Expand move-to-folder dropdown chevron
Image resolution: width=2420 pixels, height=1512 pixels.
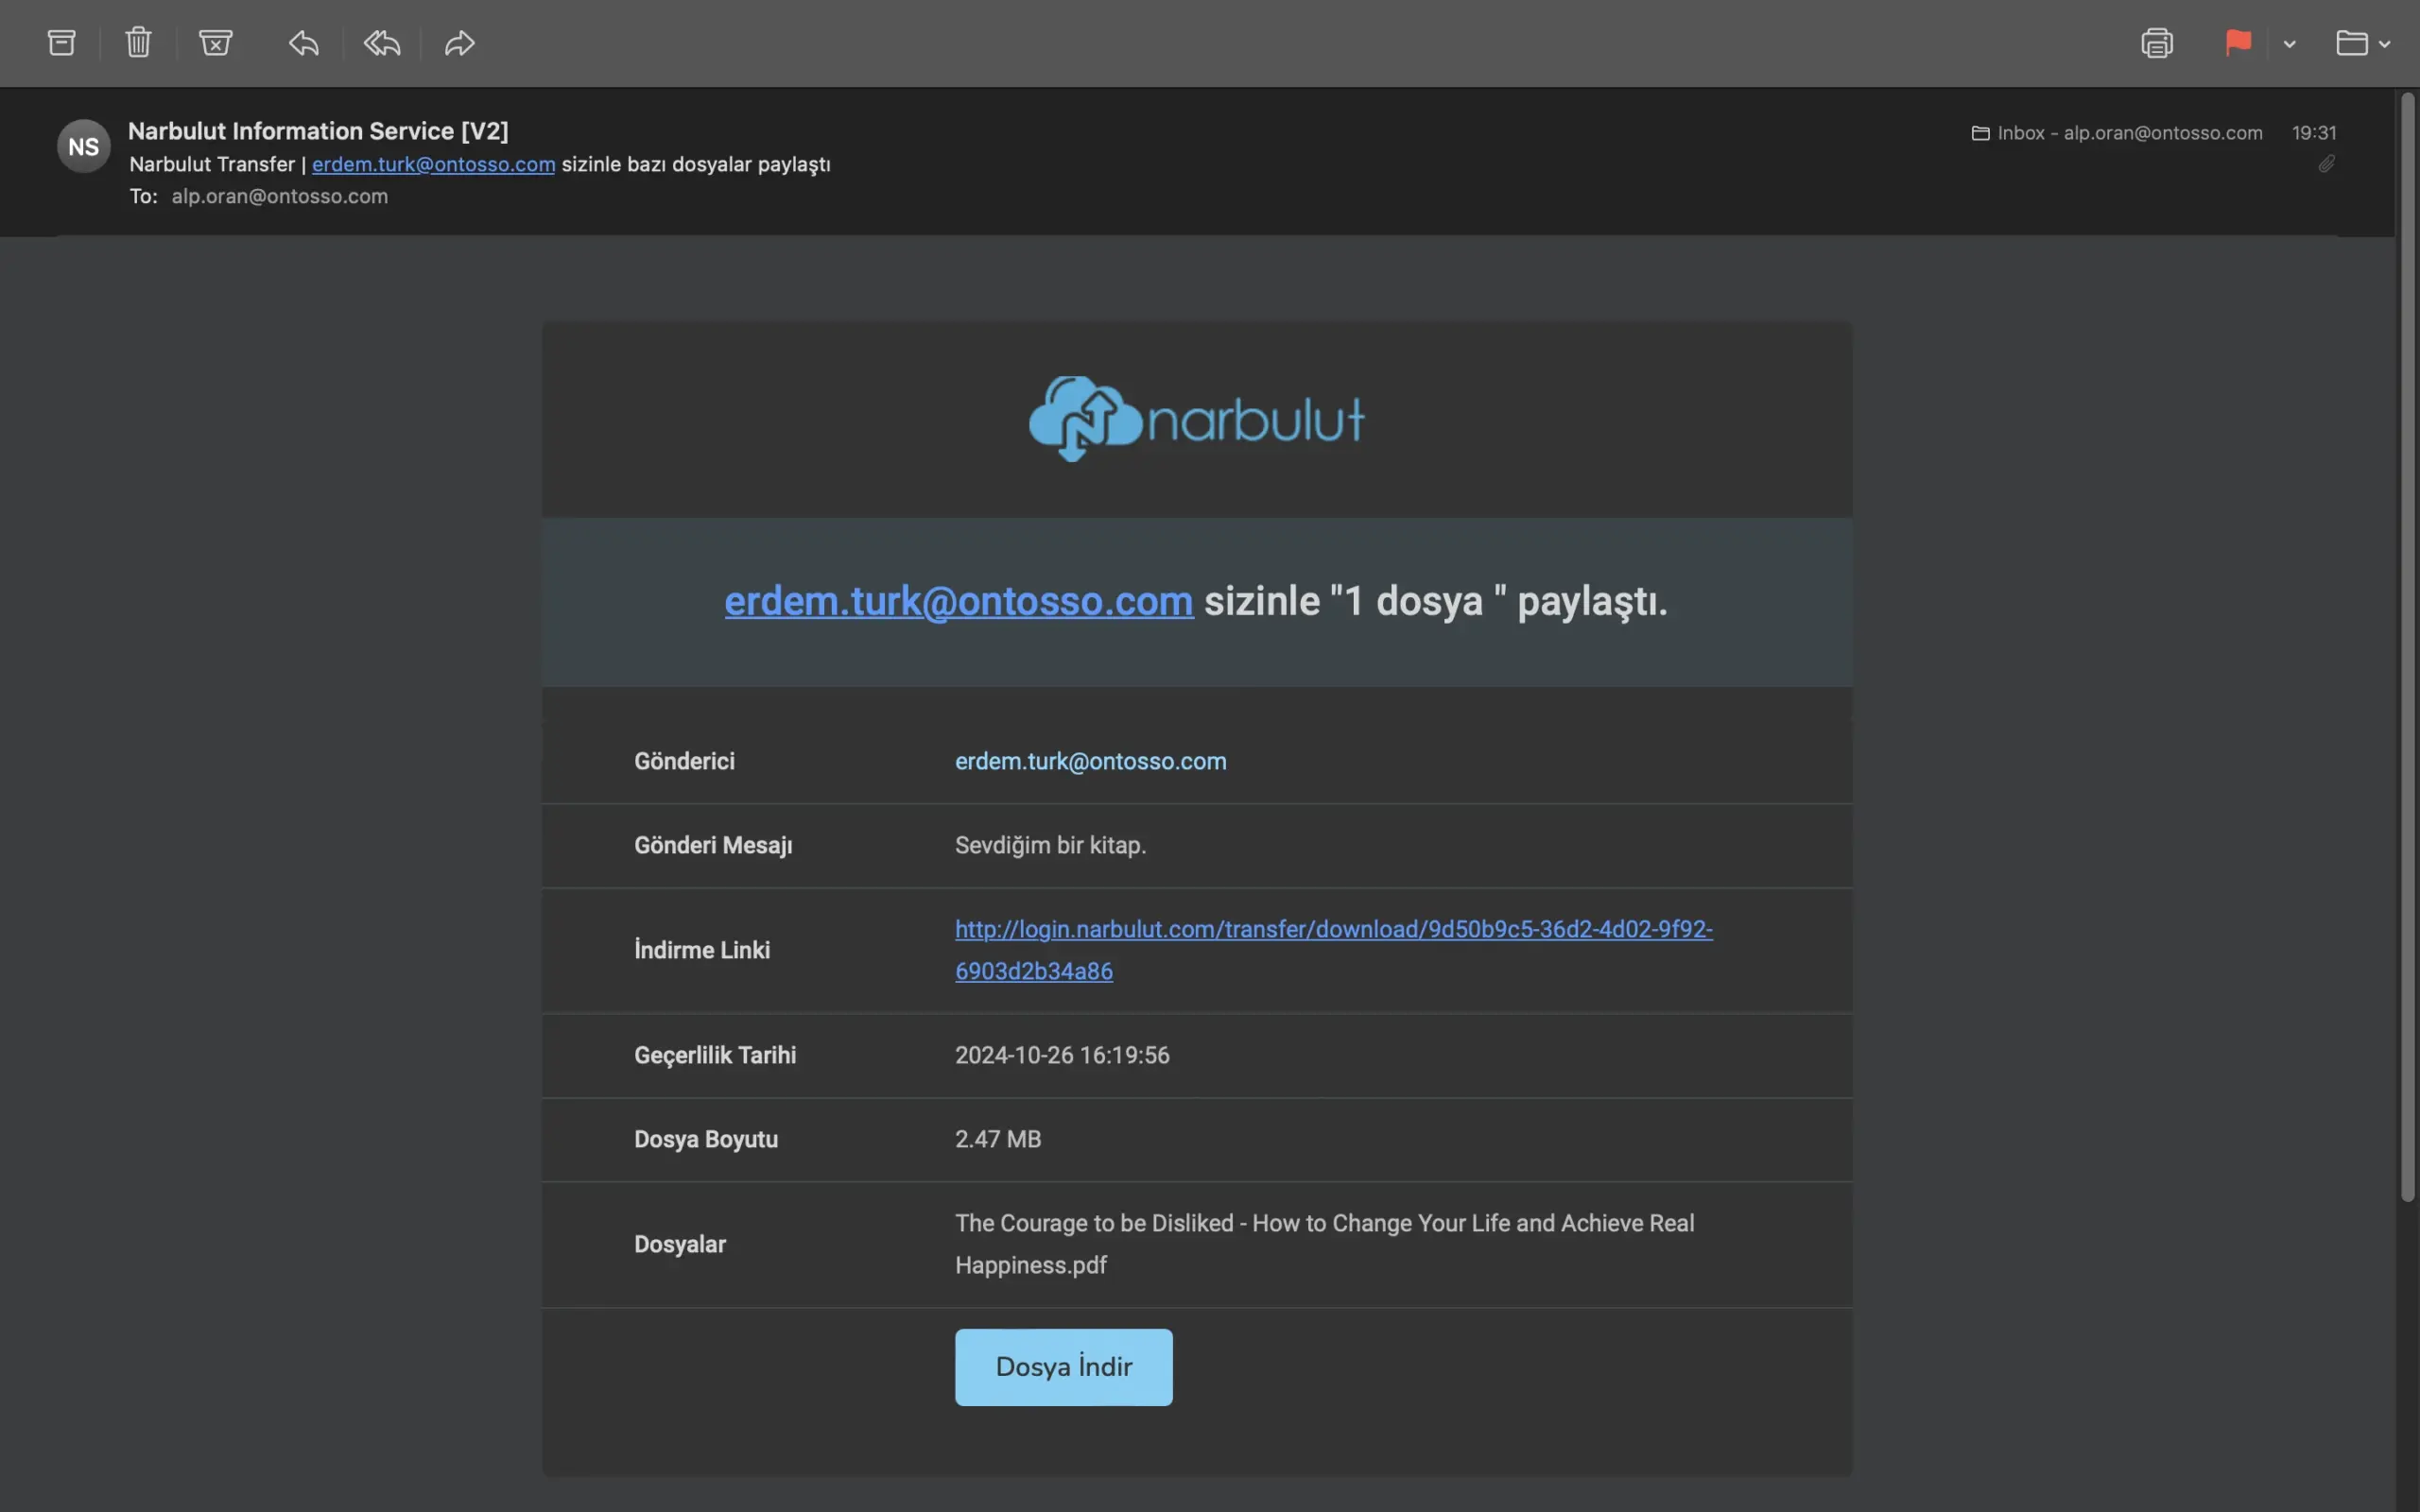(2385, 44)
